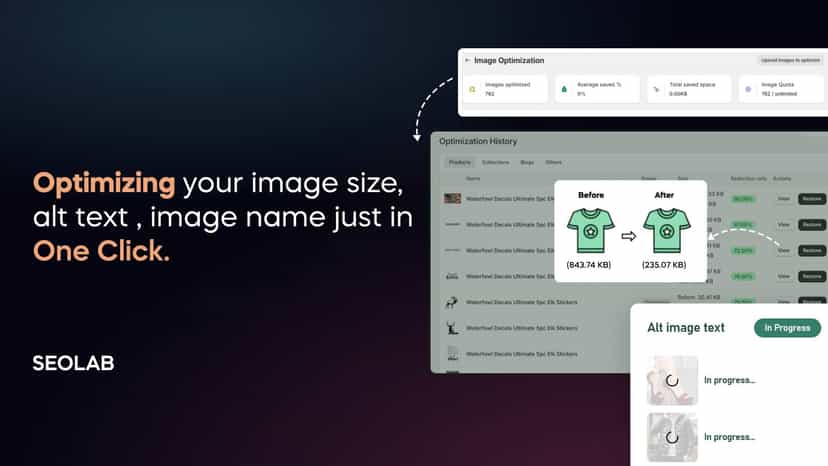Click the purple Image Quota icon
Image resolution: width=828 pixels, height=466 pixels.
click(748, 89)
